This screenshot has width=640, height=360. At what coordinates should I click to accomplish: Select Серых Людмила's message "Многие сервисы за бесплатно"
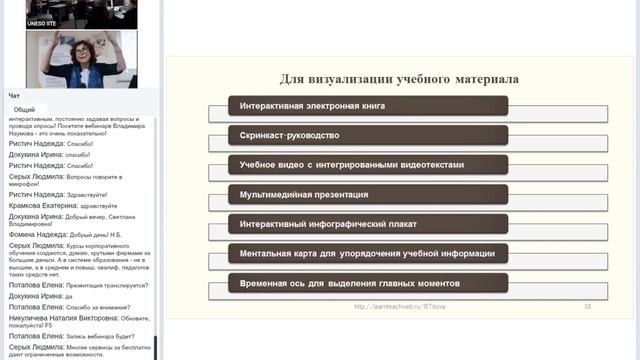[80, 351]
